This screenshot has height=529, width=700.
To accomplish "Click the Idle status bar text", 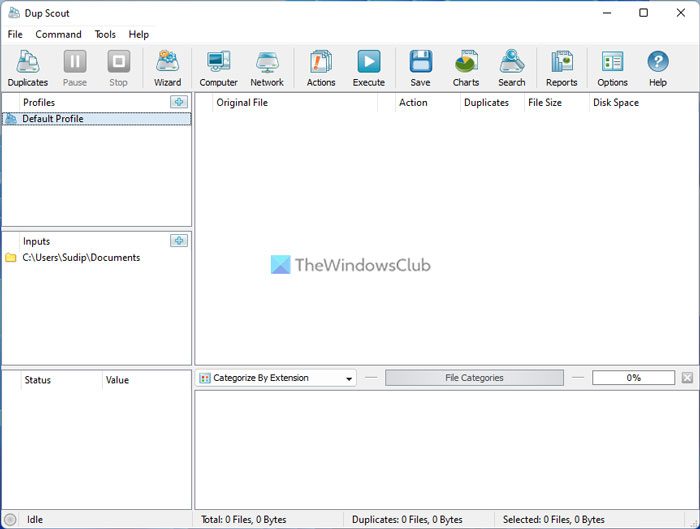I will pos(35,520).
